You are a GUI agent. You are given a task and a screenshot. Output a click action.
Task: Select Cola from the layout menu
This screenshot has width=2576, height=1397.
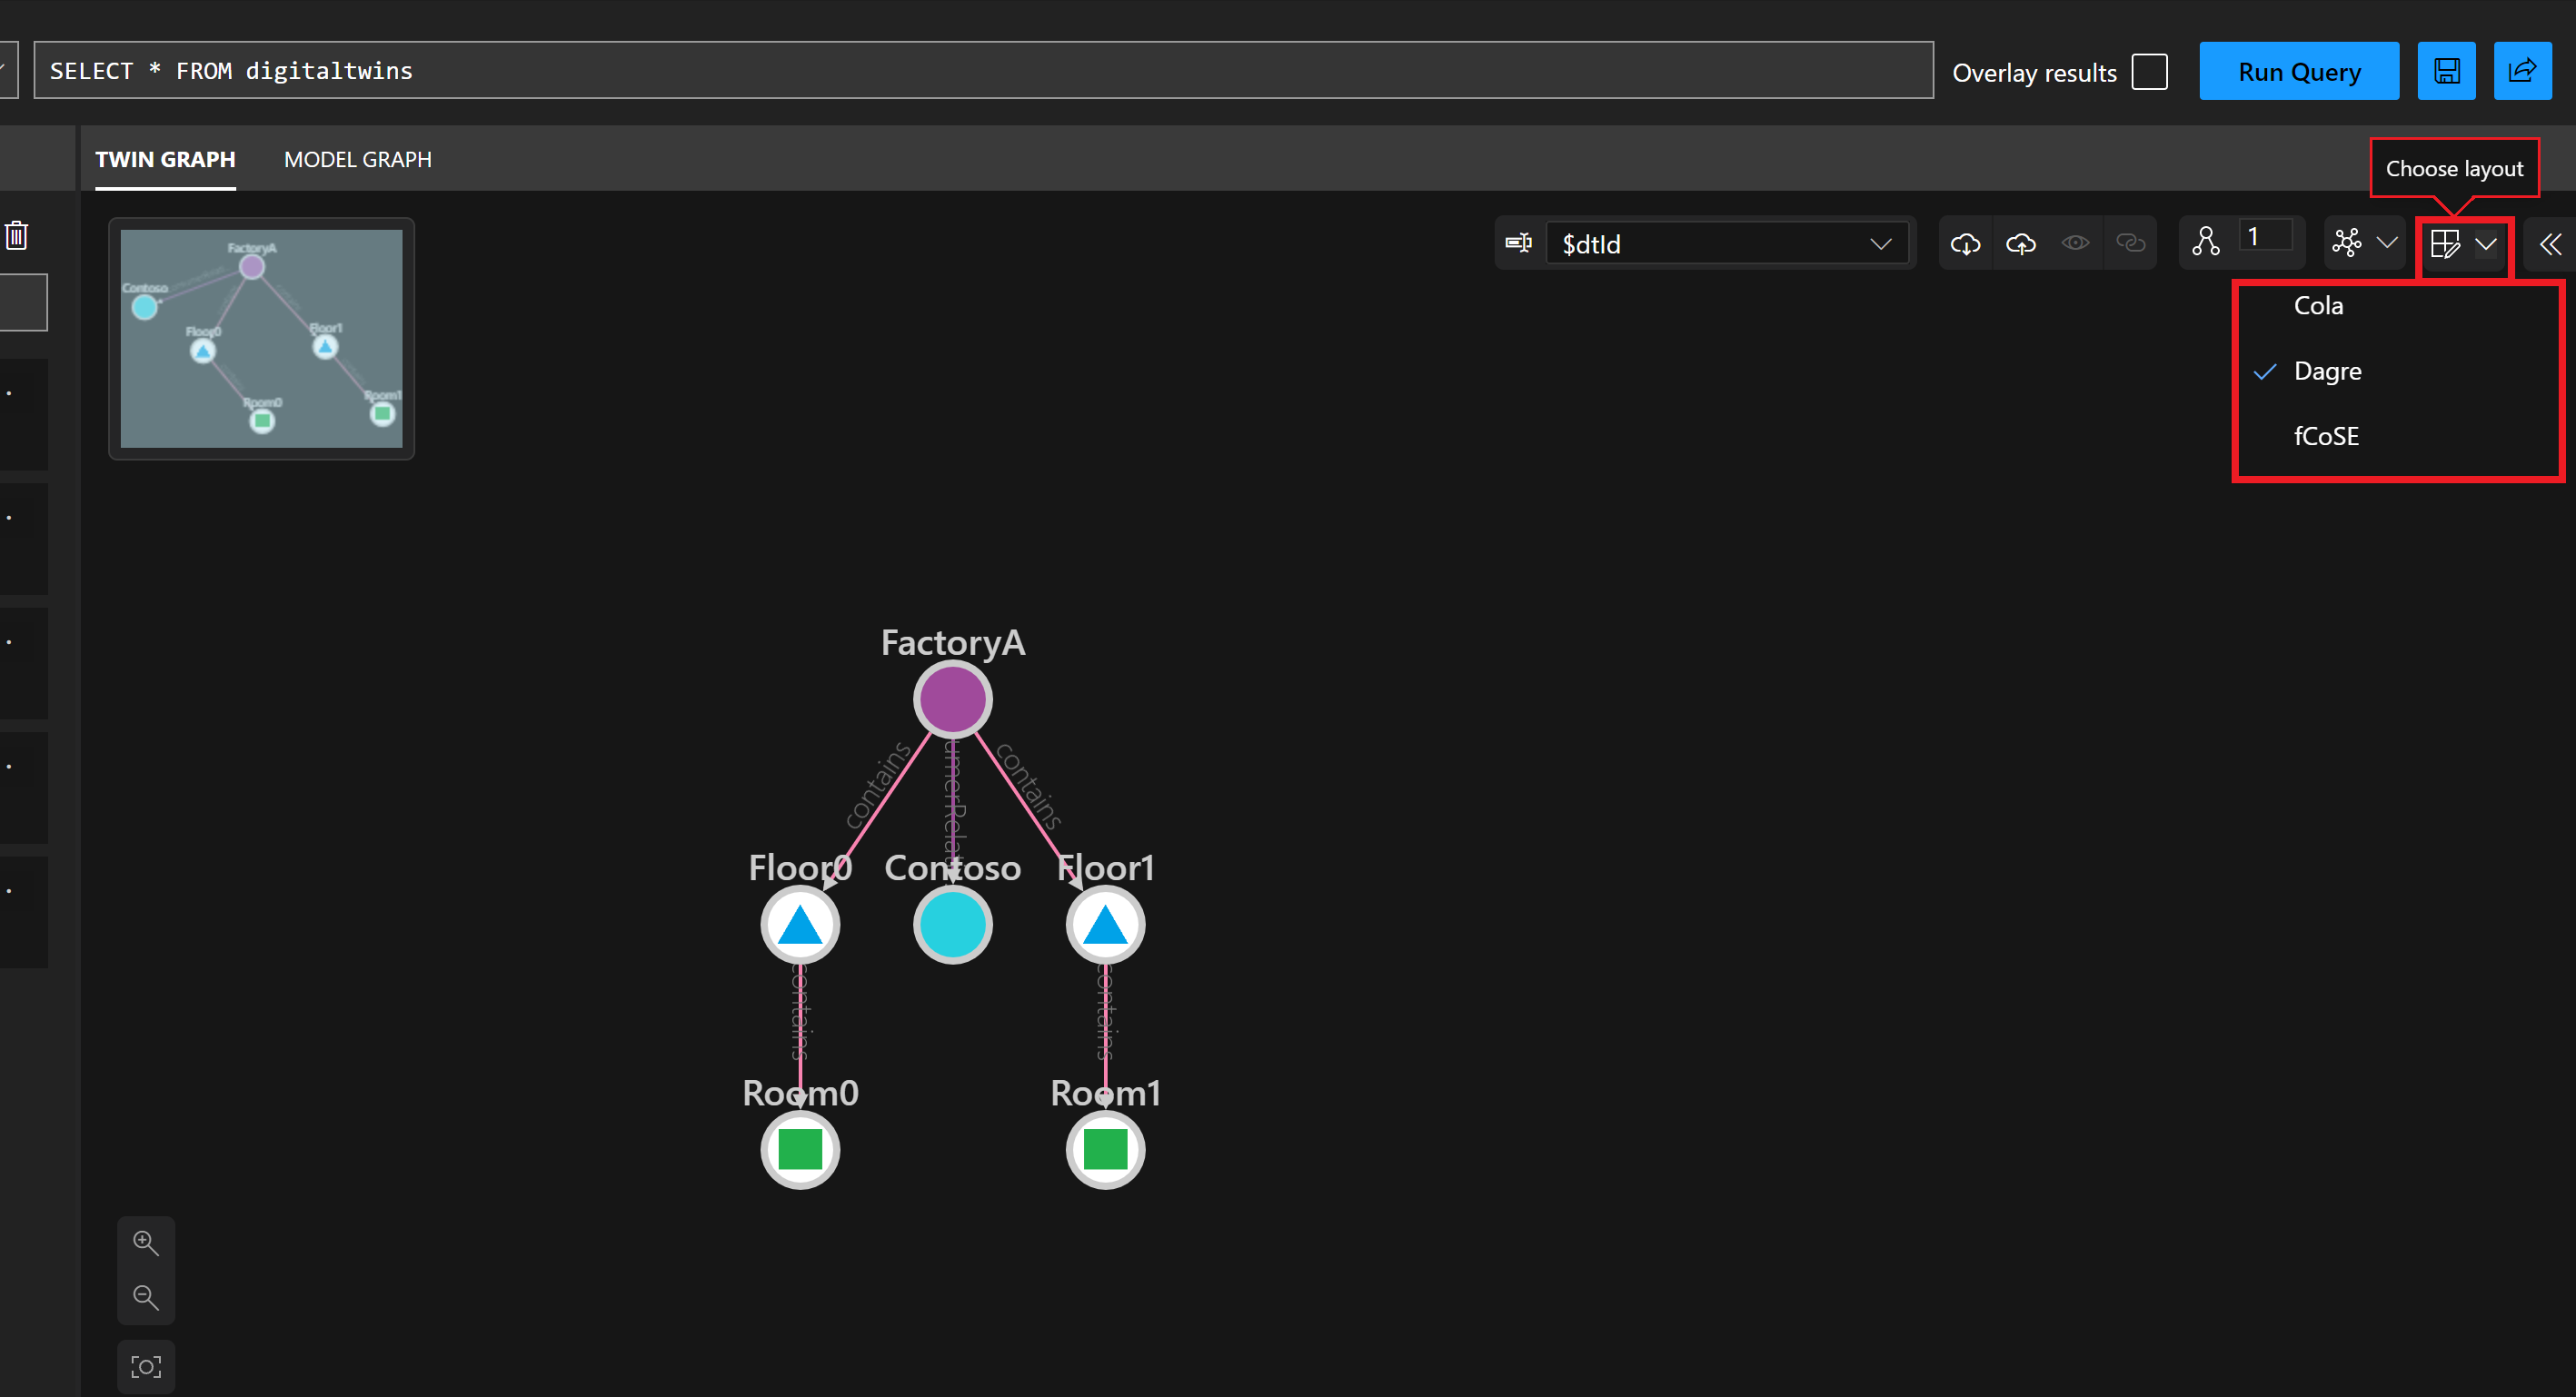[x=2318, y=306]
